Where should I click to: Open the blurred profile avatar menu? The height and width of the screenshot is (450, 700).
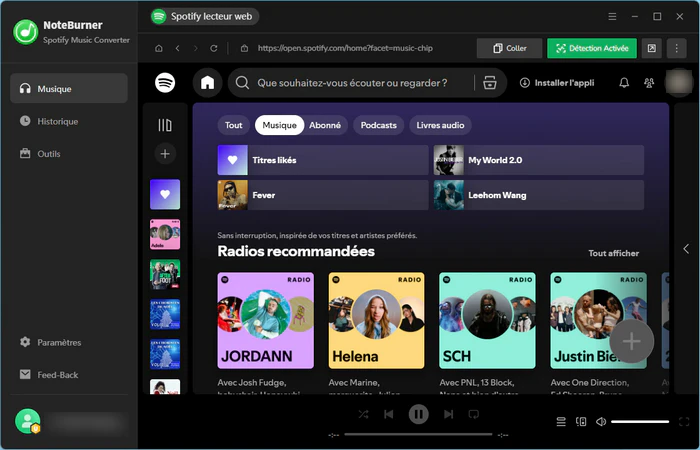pyautogui.click(x=679, y=83)
